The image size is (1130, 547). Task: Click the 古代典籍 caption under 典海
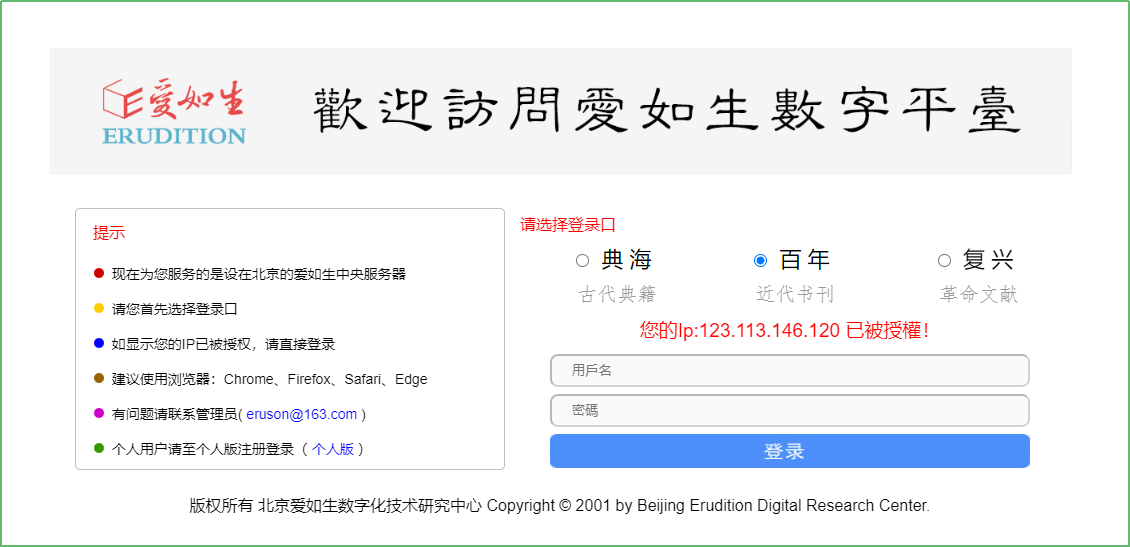click(617, 295)
